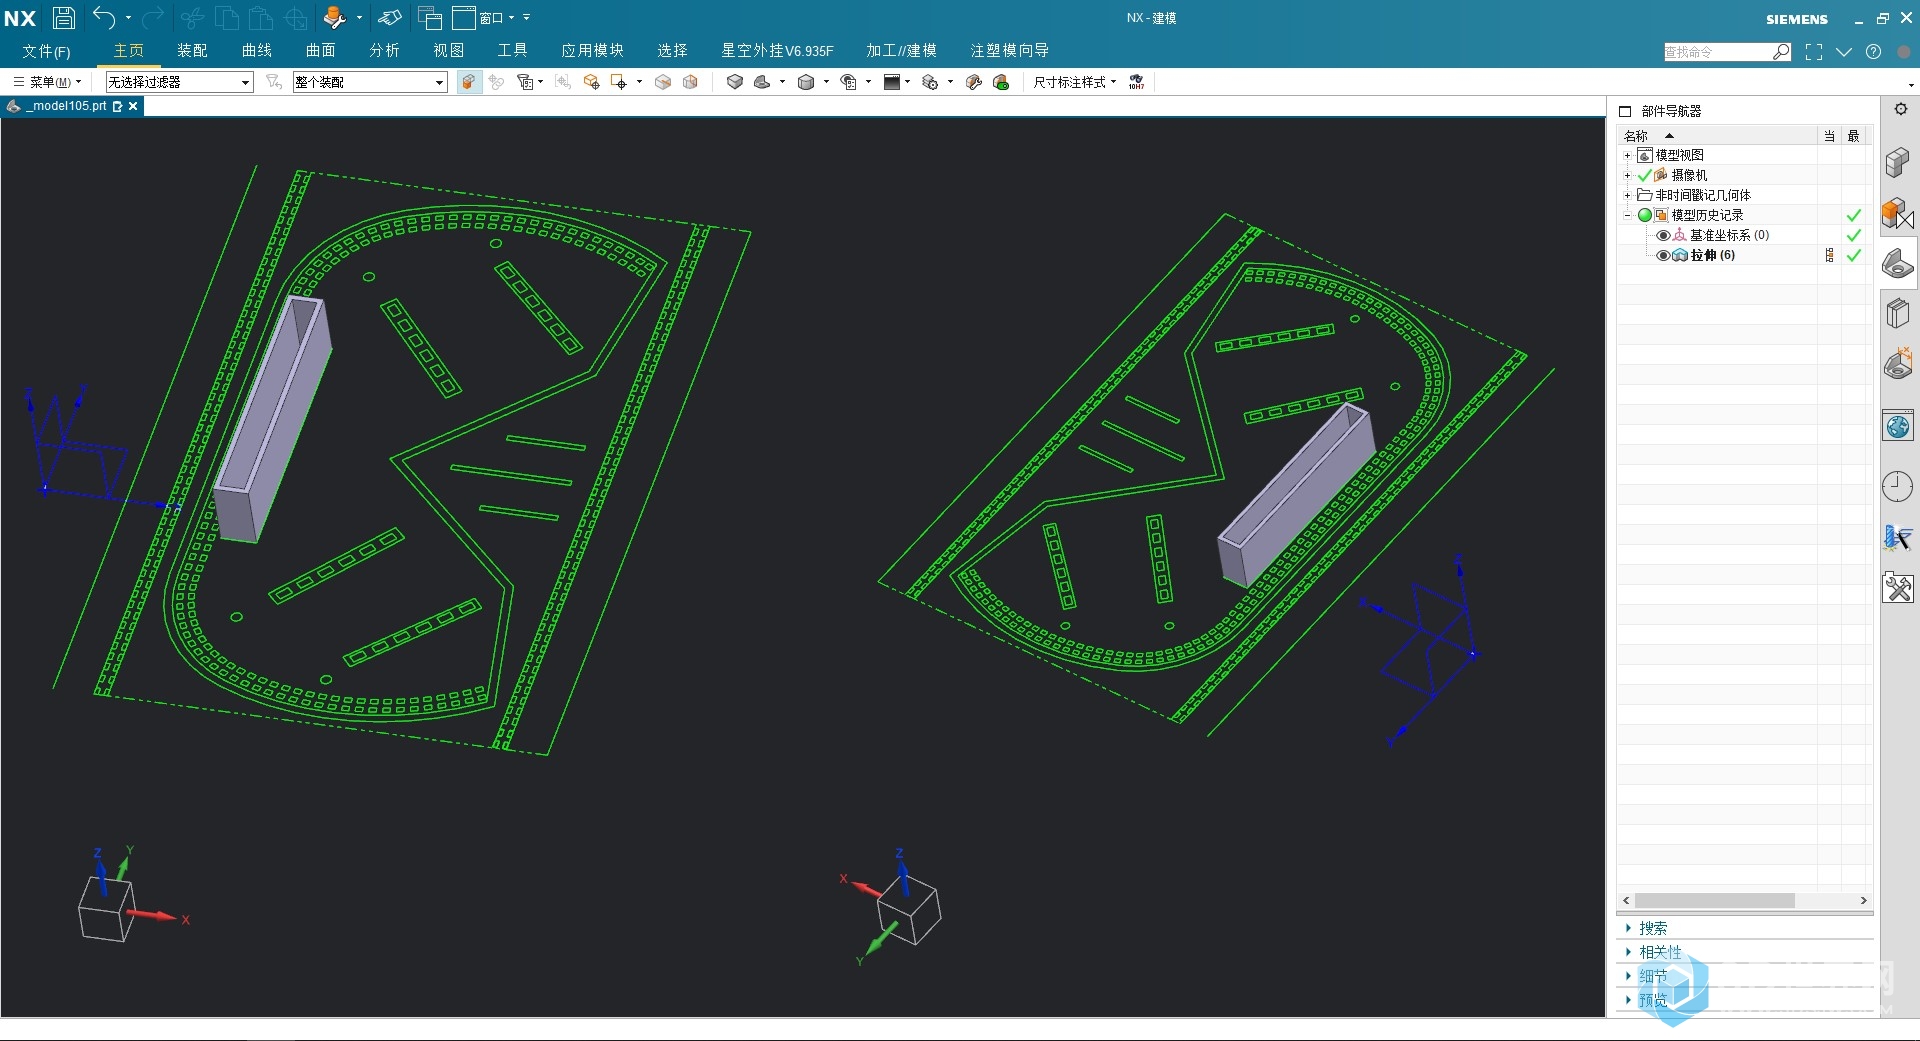Open the web browser globe sidebar icon

coord(1898,427)
